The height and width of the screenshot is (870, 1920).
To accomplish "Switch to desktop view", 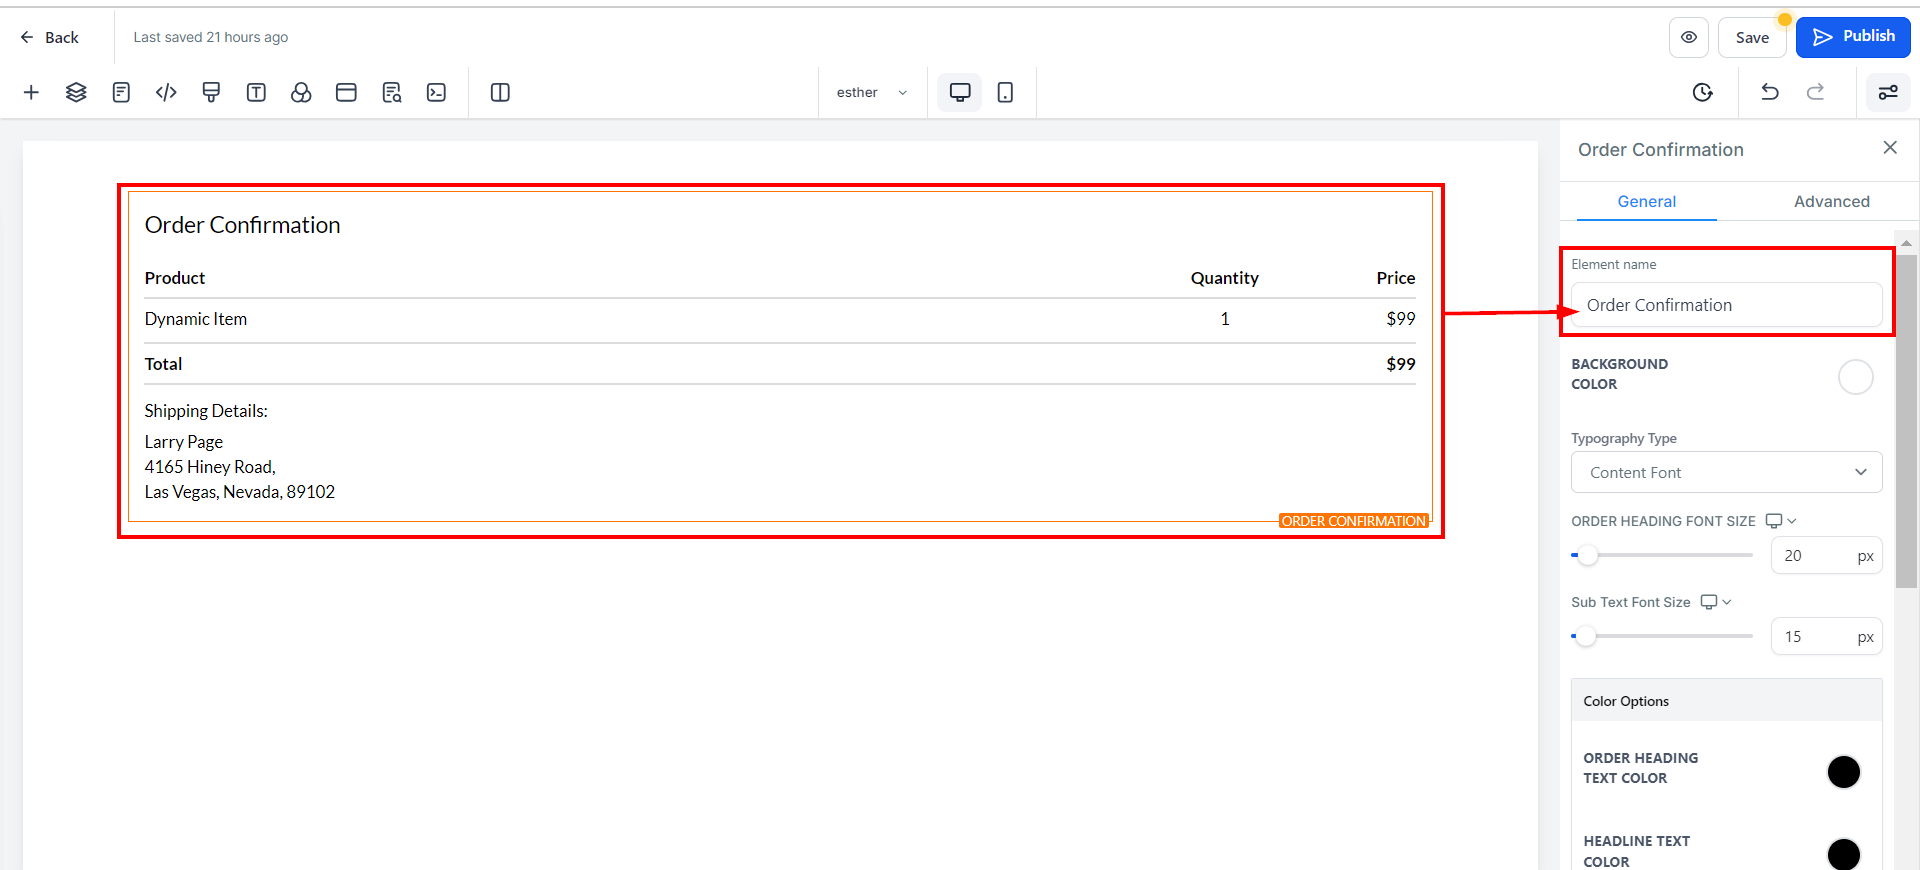I will point(960,93).
